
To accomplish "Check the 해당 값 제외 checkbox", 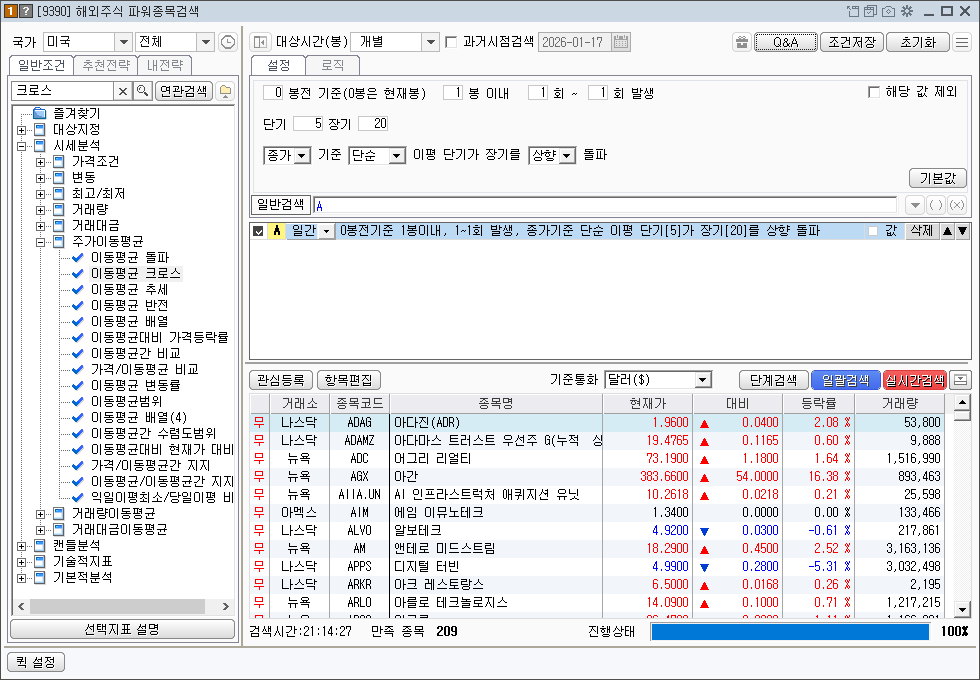I will (x=875, y=92).
